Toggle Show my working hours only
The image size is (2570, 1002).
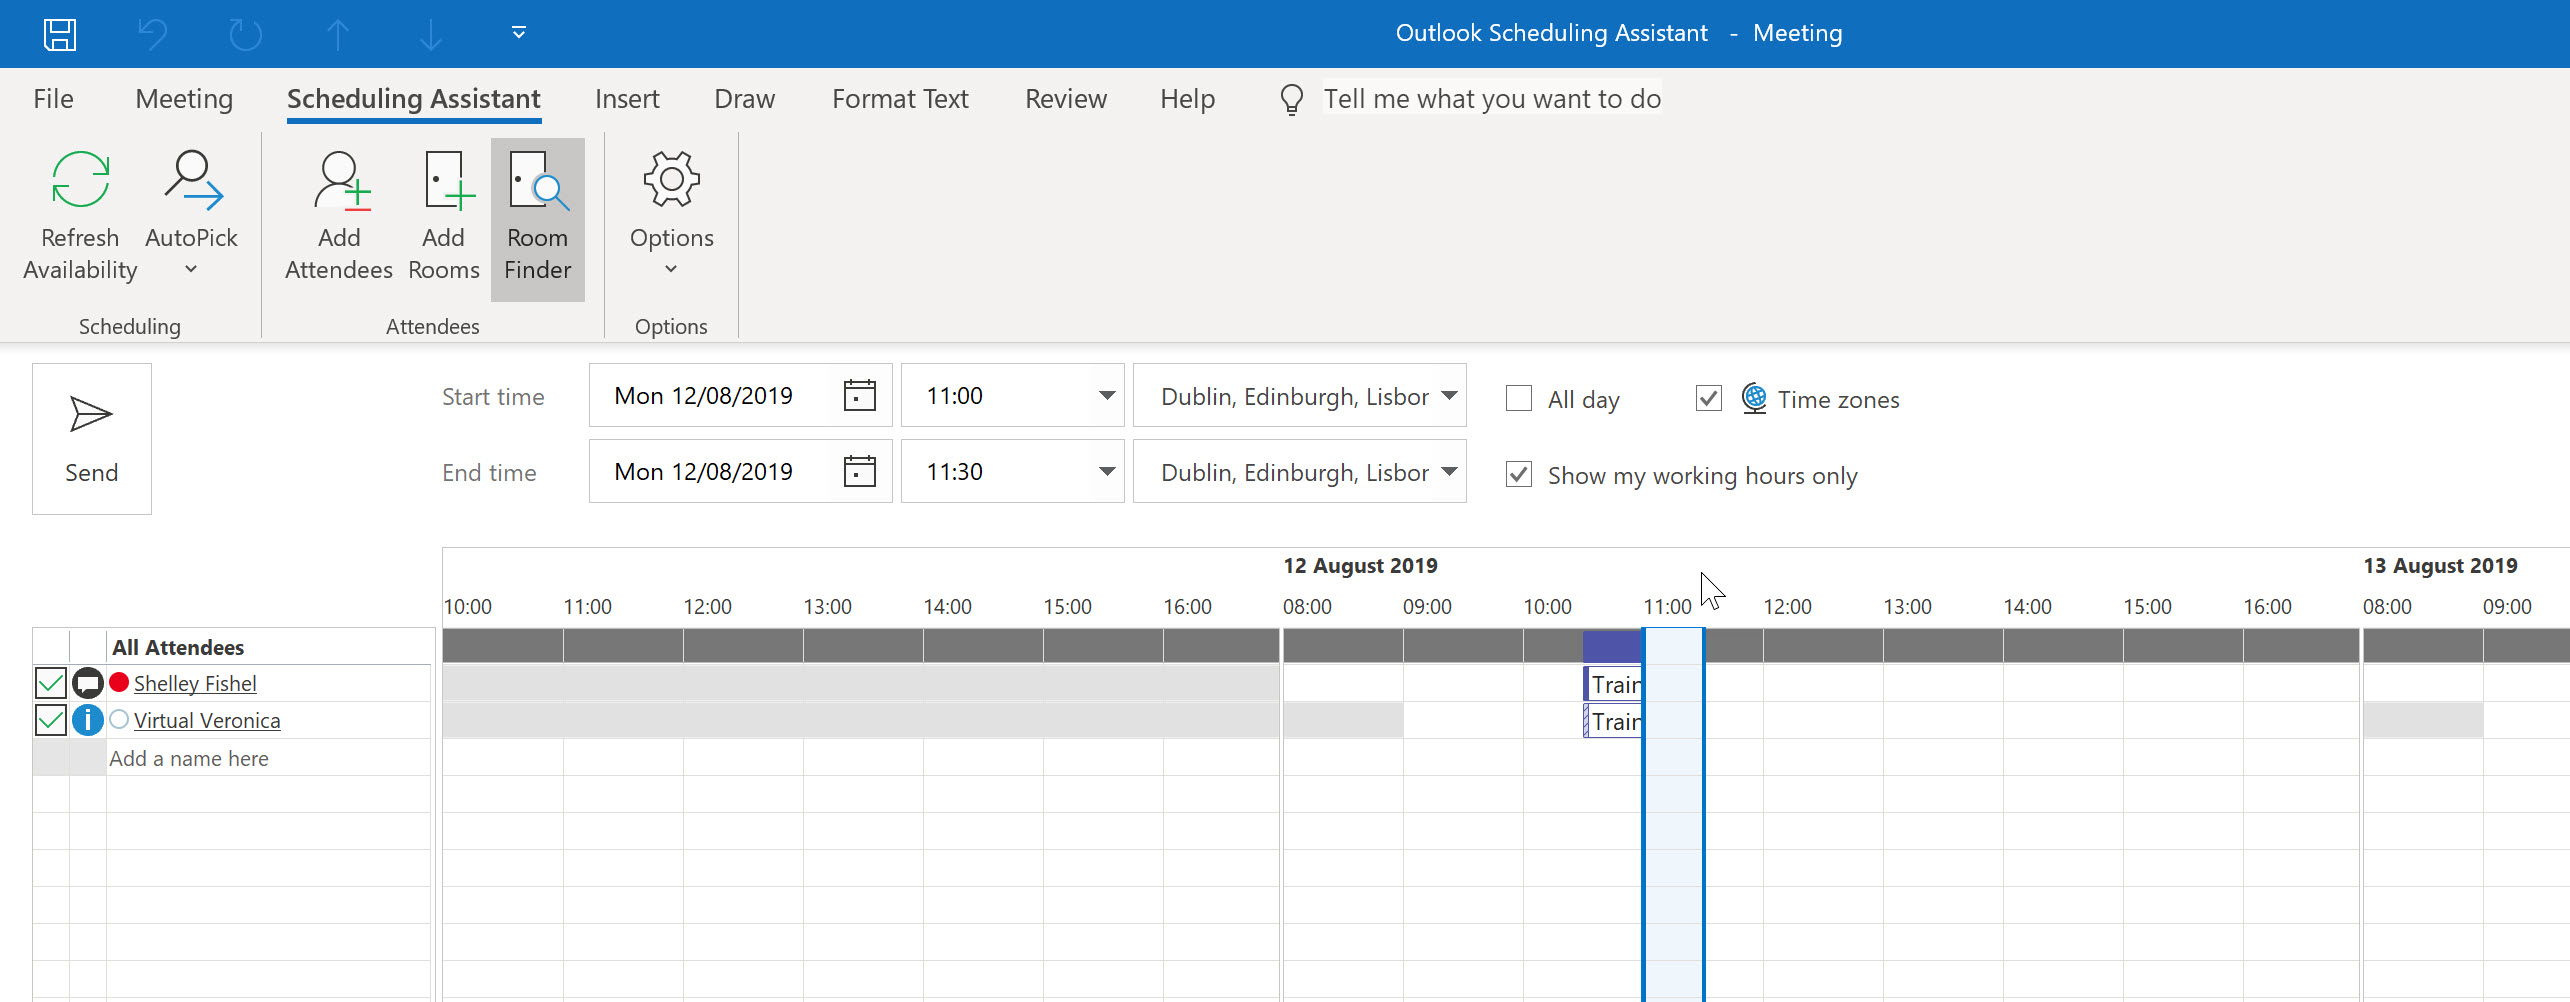coord(1519,474)
